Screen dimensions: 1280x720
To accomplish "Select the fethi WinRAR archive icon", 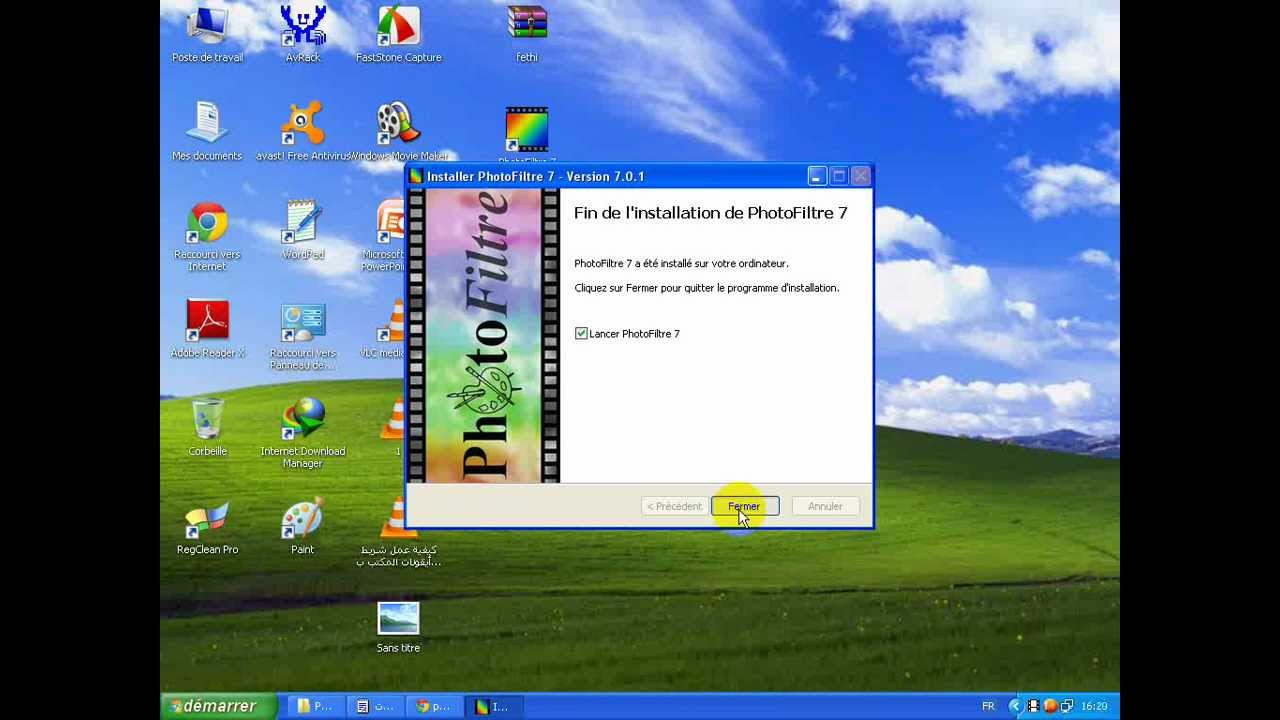I will [527, 35].
